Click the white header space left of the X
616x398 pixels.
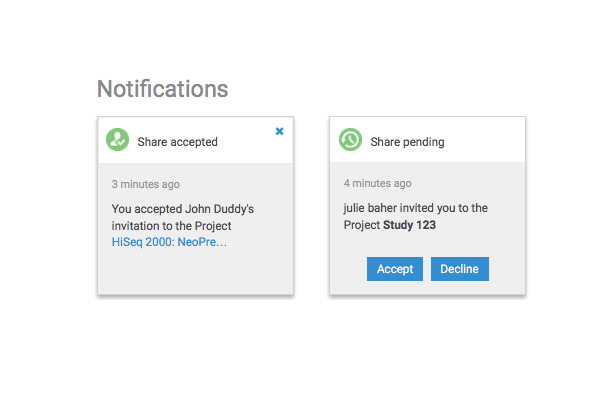point(246,140)
